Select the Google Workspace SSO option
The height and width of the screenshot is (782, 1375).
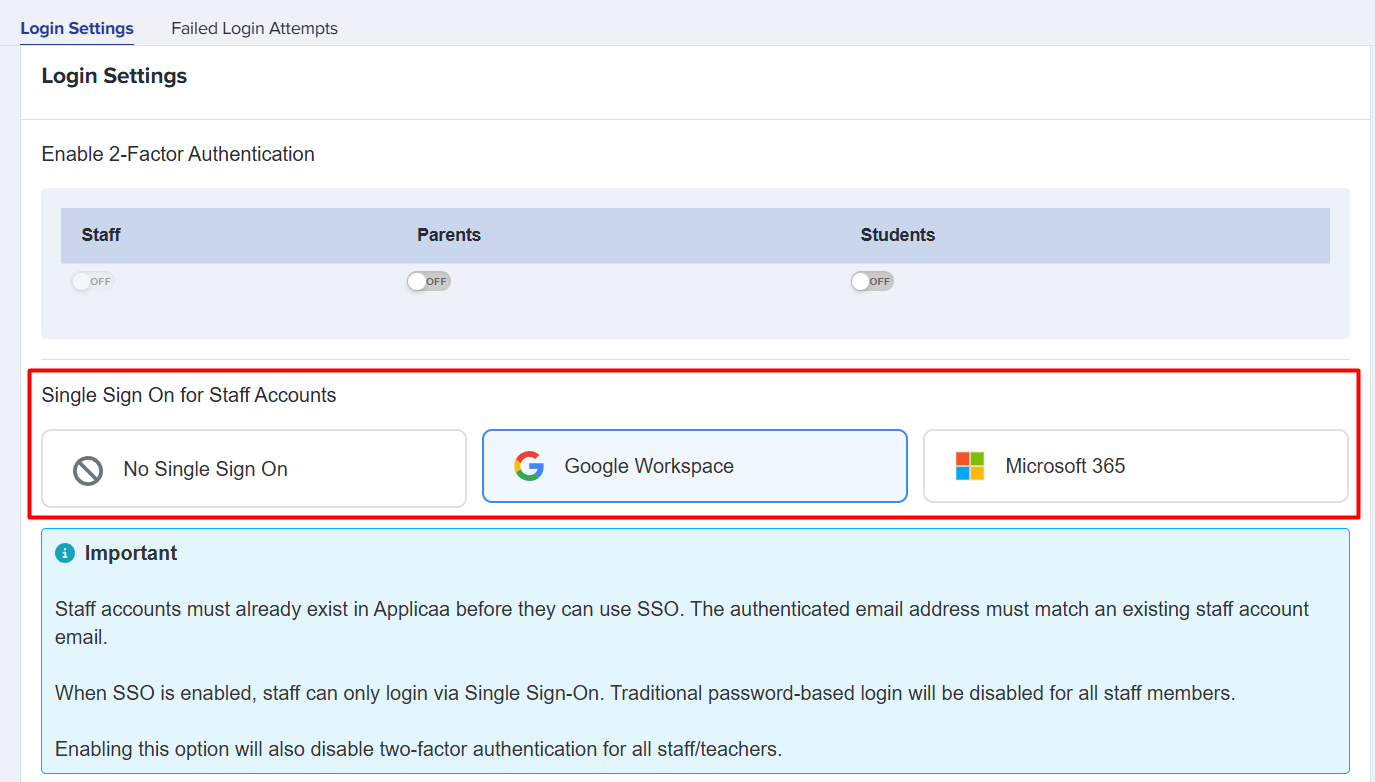[694, 465]
